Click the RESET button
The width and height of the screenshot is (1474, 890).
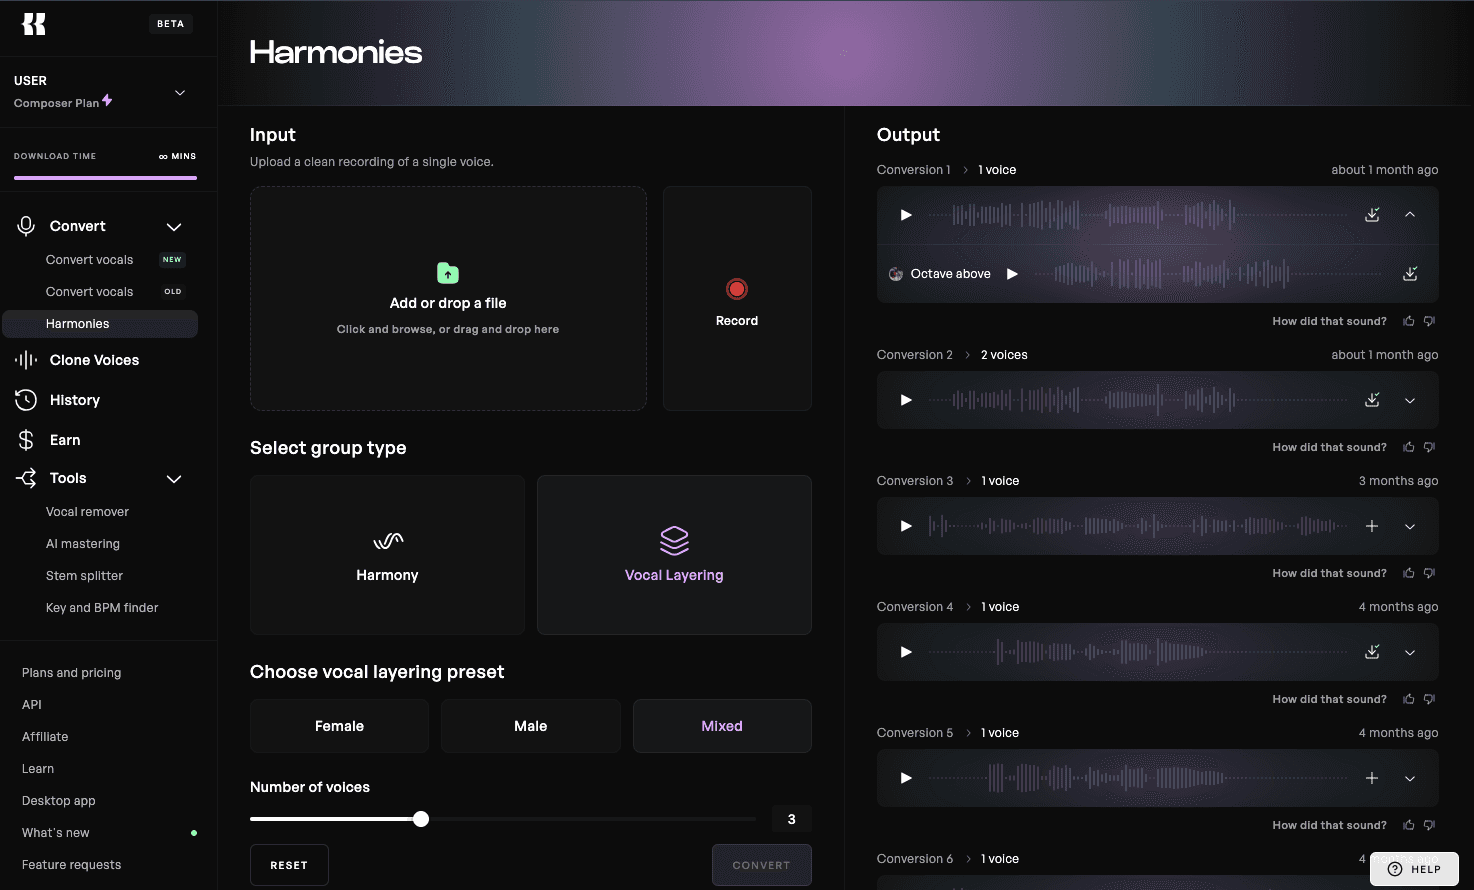[x=289, y=865]
